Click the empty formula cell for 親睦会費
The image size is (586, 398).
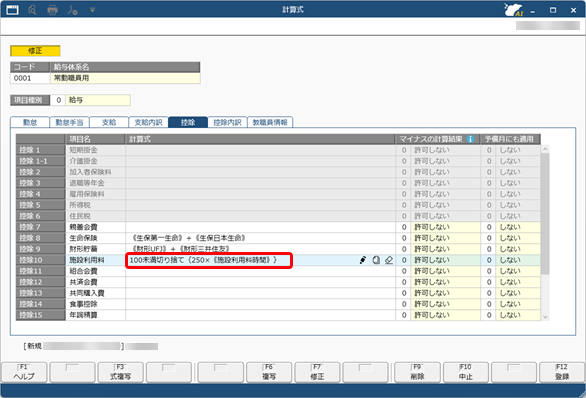pyautogui.click(x=260, y=227)
